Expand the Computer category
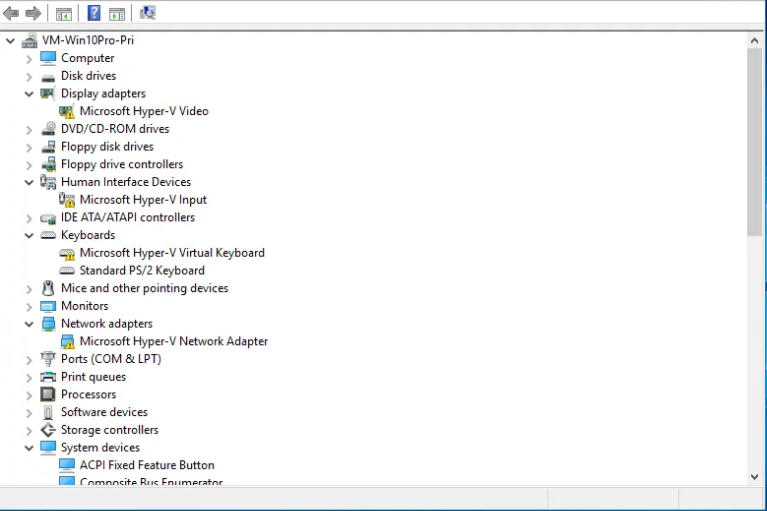 pyautogui.click(x=29, y=59)
